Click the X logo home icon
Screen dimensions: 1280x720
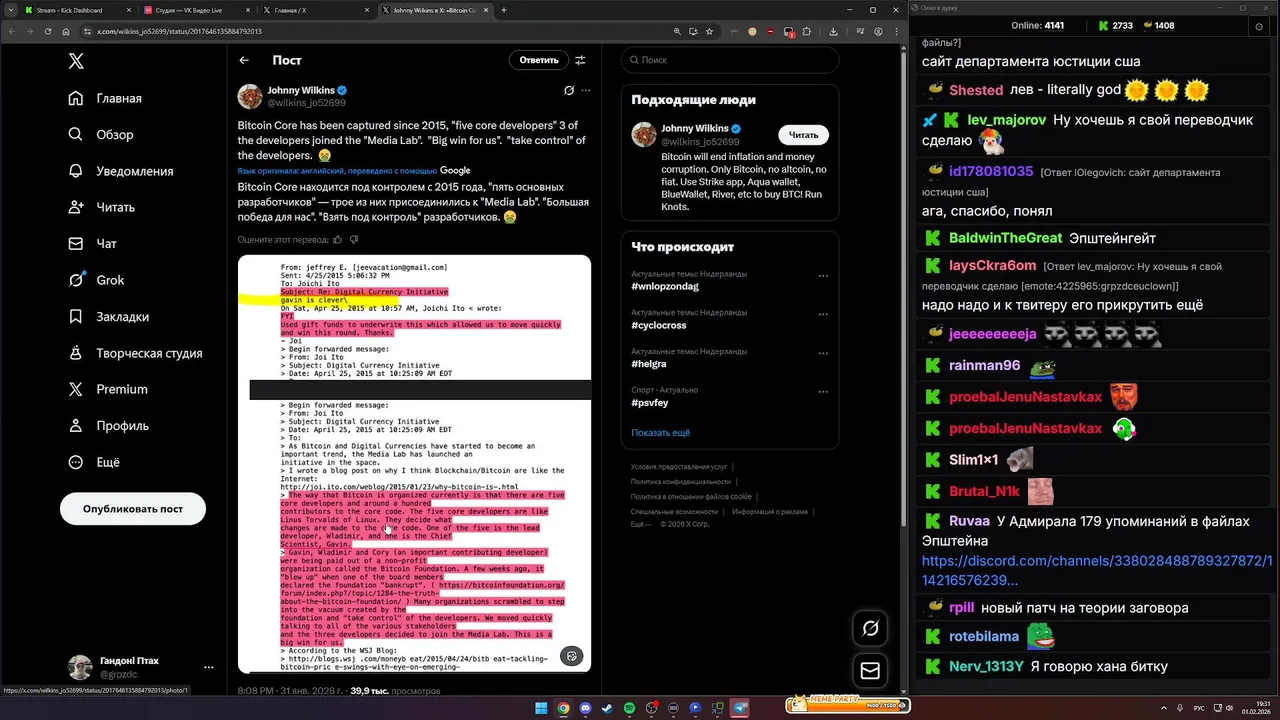pos(76,61)
